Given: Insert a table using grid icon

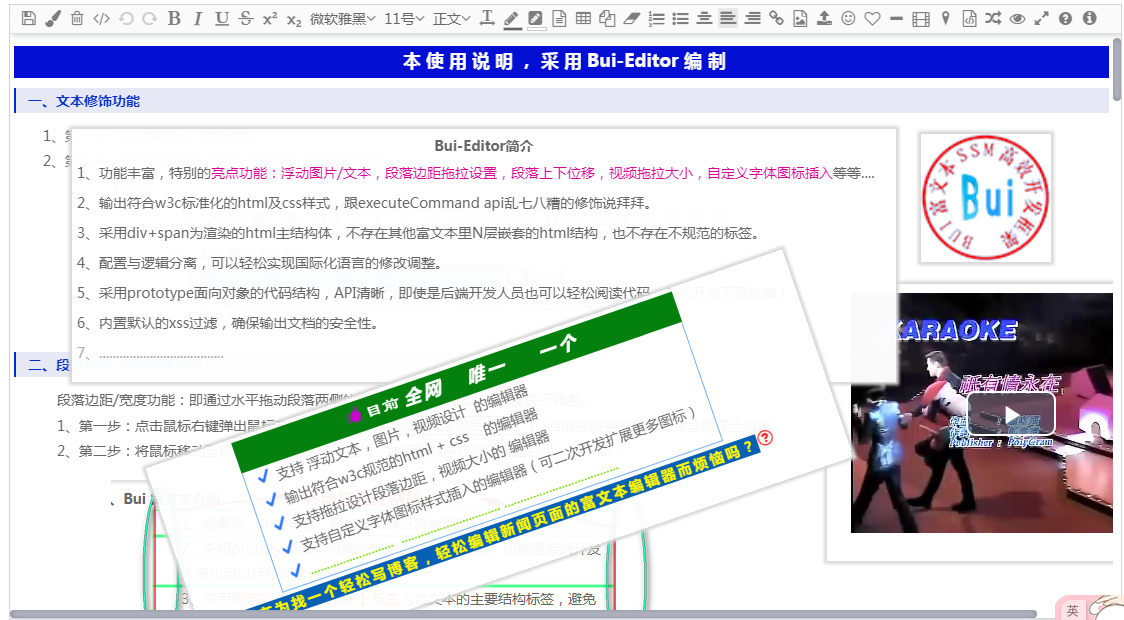Looking at the screenshot, I should (x=584, y=19).
